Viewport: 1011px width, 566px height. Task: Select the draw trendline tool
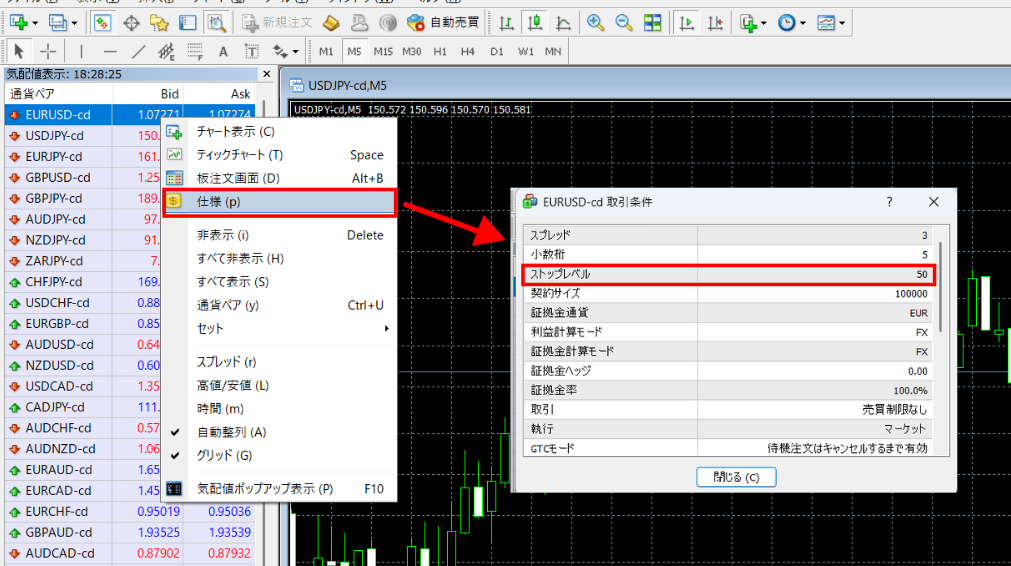139,51
